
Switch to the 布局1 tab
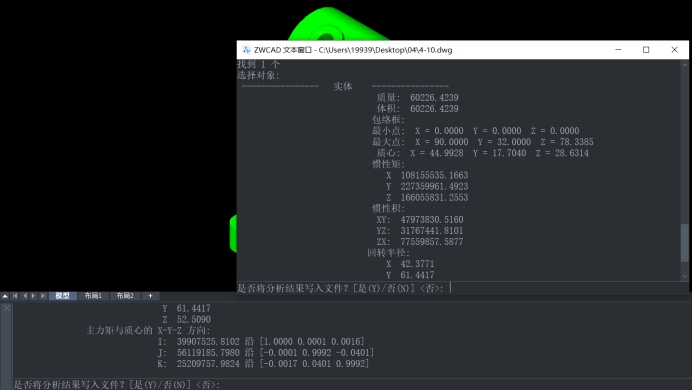click(x=93, y=296)
